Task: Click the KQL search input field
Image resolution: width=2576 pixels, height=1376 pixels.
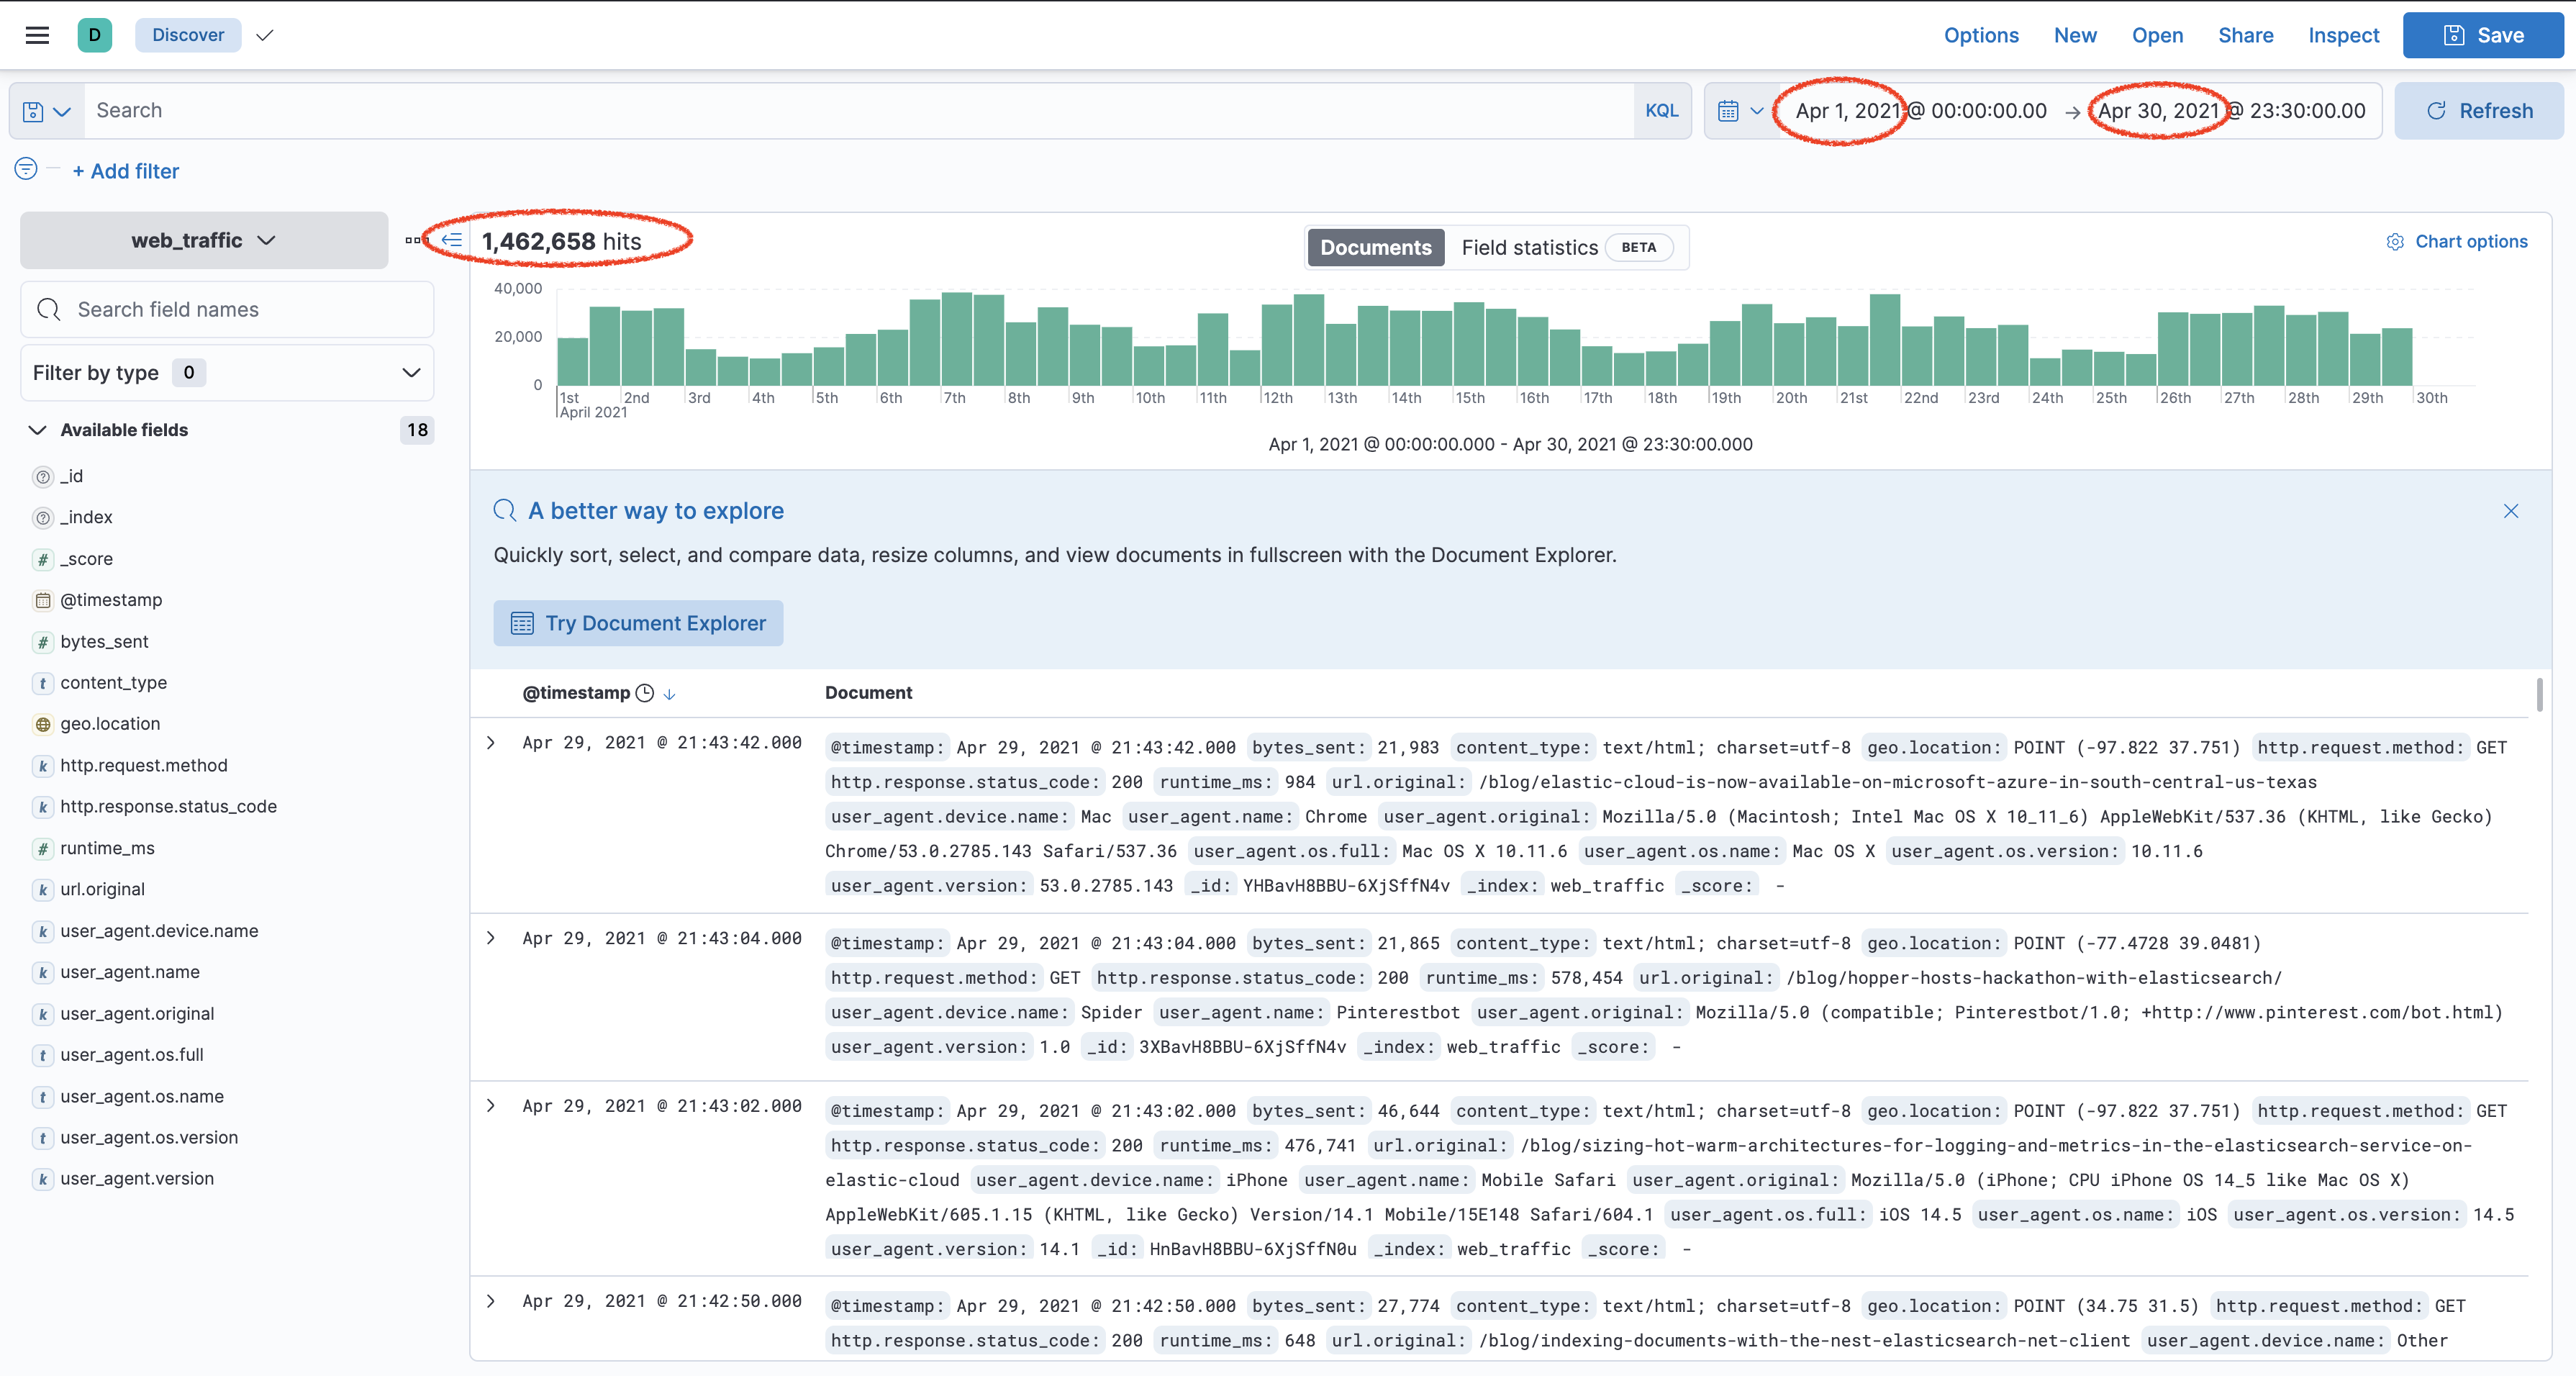Action: coord(860,111)
